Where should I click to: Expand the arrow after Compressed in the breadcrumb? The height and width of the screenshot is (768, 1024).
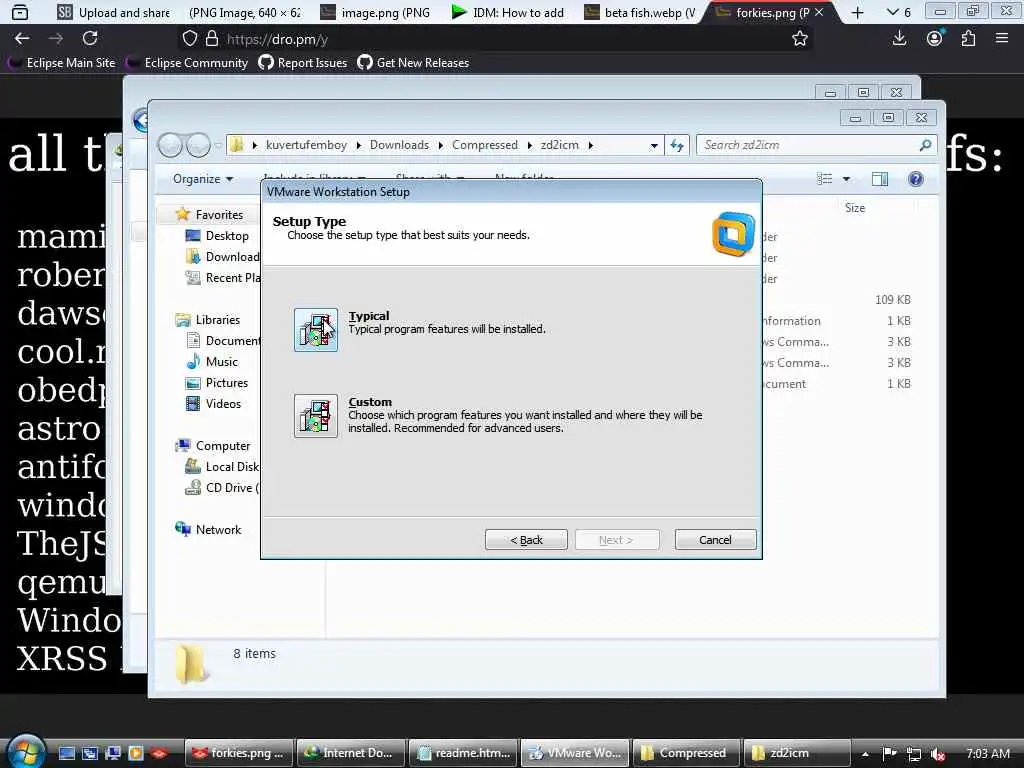tap(530, 145)
